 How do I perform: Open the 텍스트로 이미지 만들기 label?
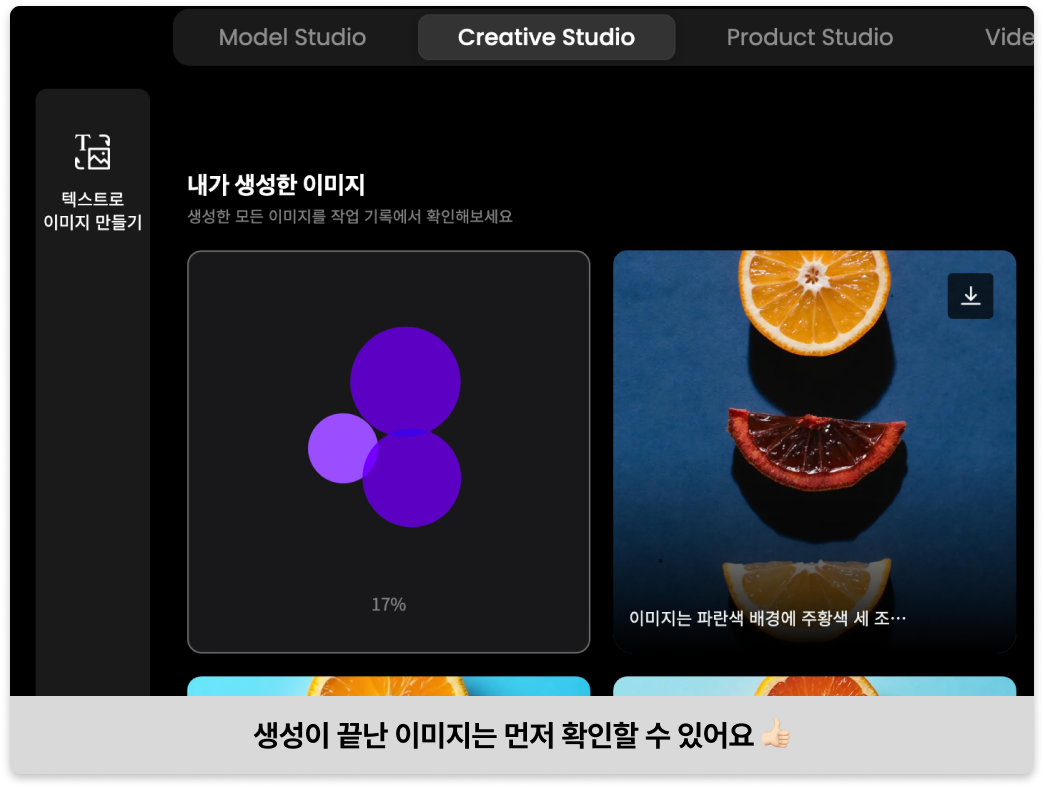point(93,210)
